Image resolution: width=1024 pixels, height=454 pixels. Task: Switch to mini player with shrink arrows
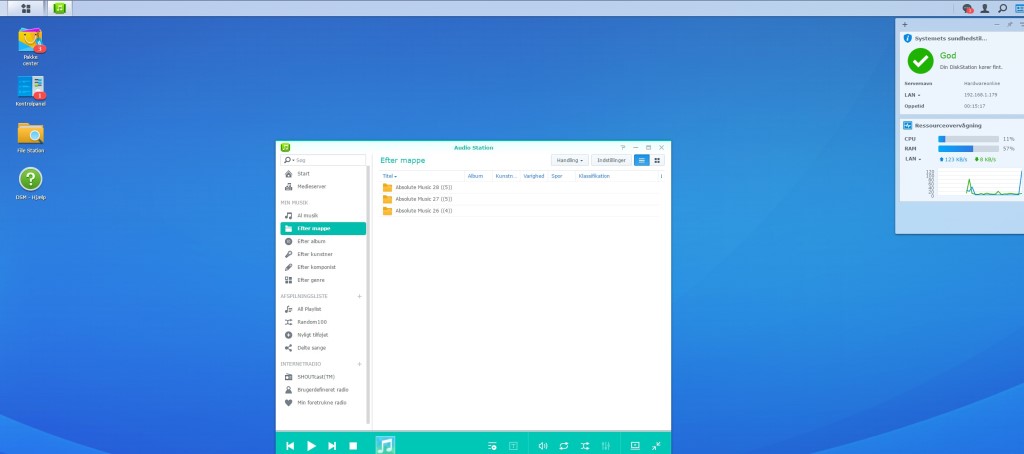656,446
